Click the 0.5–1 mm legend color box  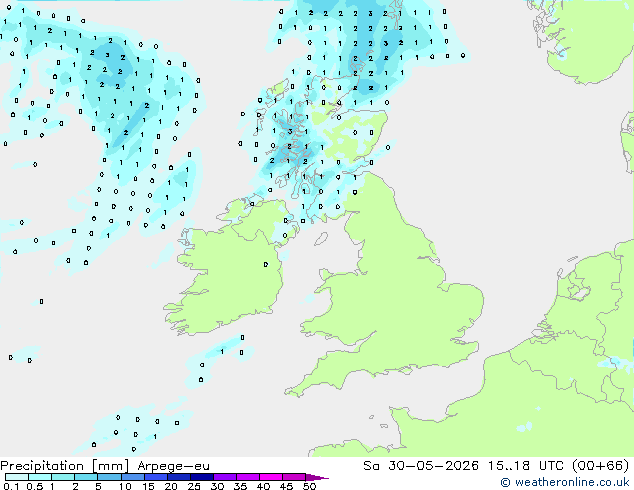40,477
